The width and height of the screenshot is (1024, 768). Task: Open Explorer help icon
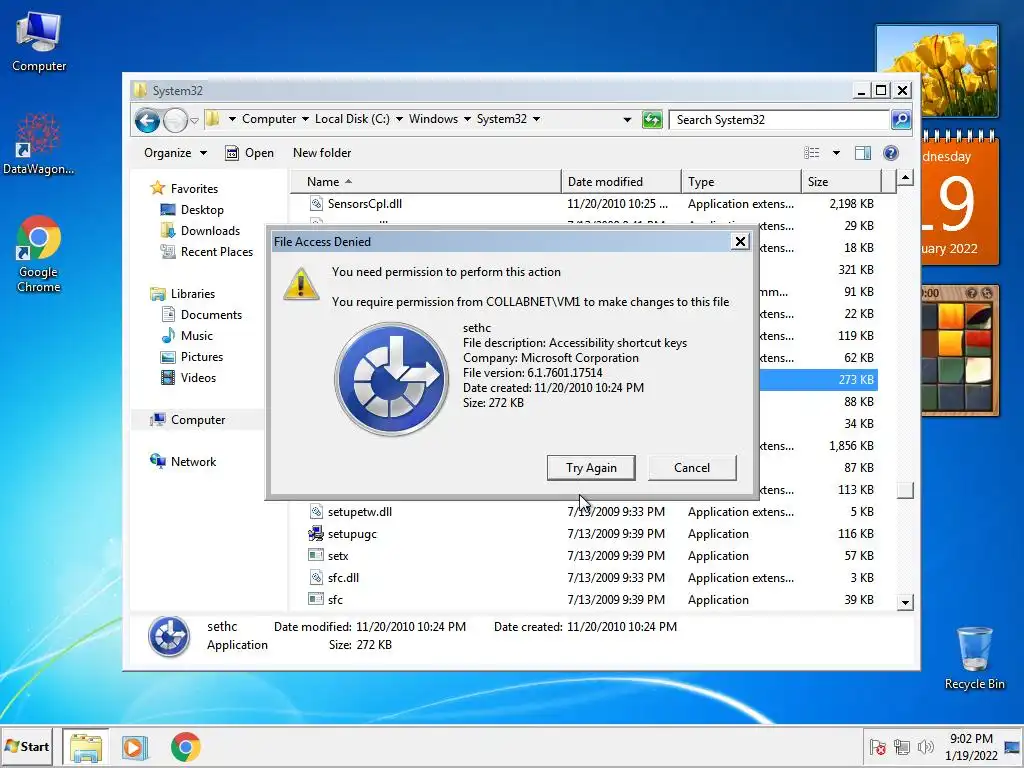891,153
